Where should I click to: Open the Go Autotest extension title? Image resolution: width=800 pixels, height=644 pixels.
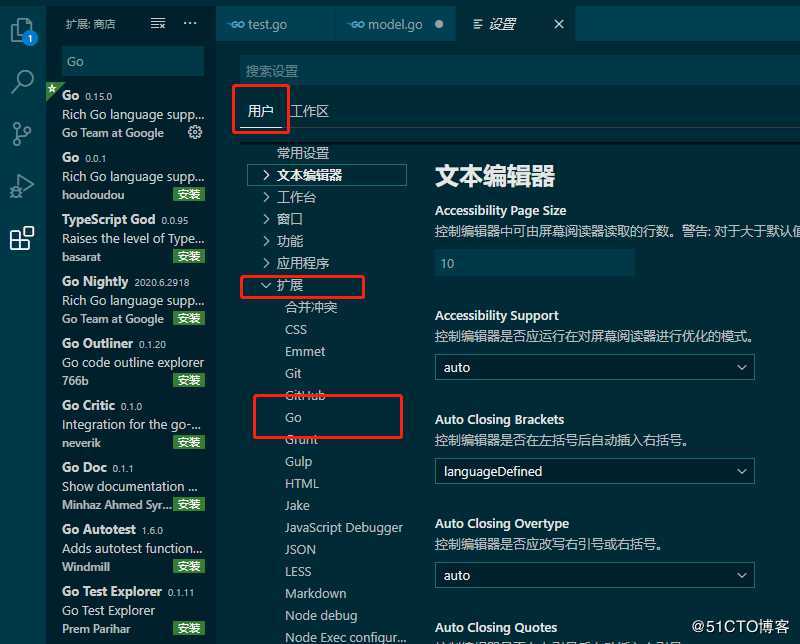[x=98, y=530]
